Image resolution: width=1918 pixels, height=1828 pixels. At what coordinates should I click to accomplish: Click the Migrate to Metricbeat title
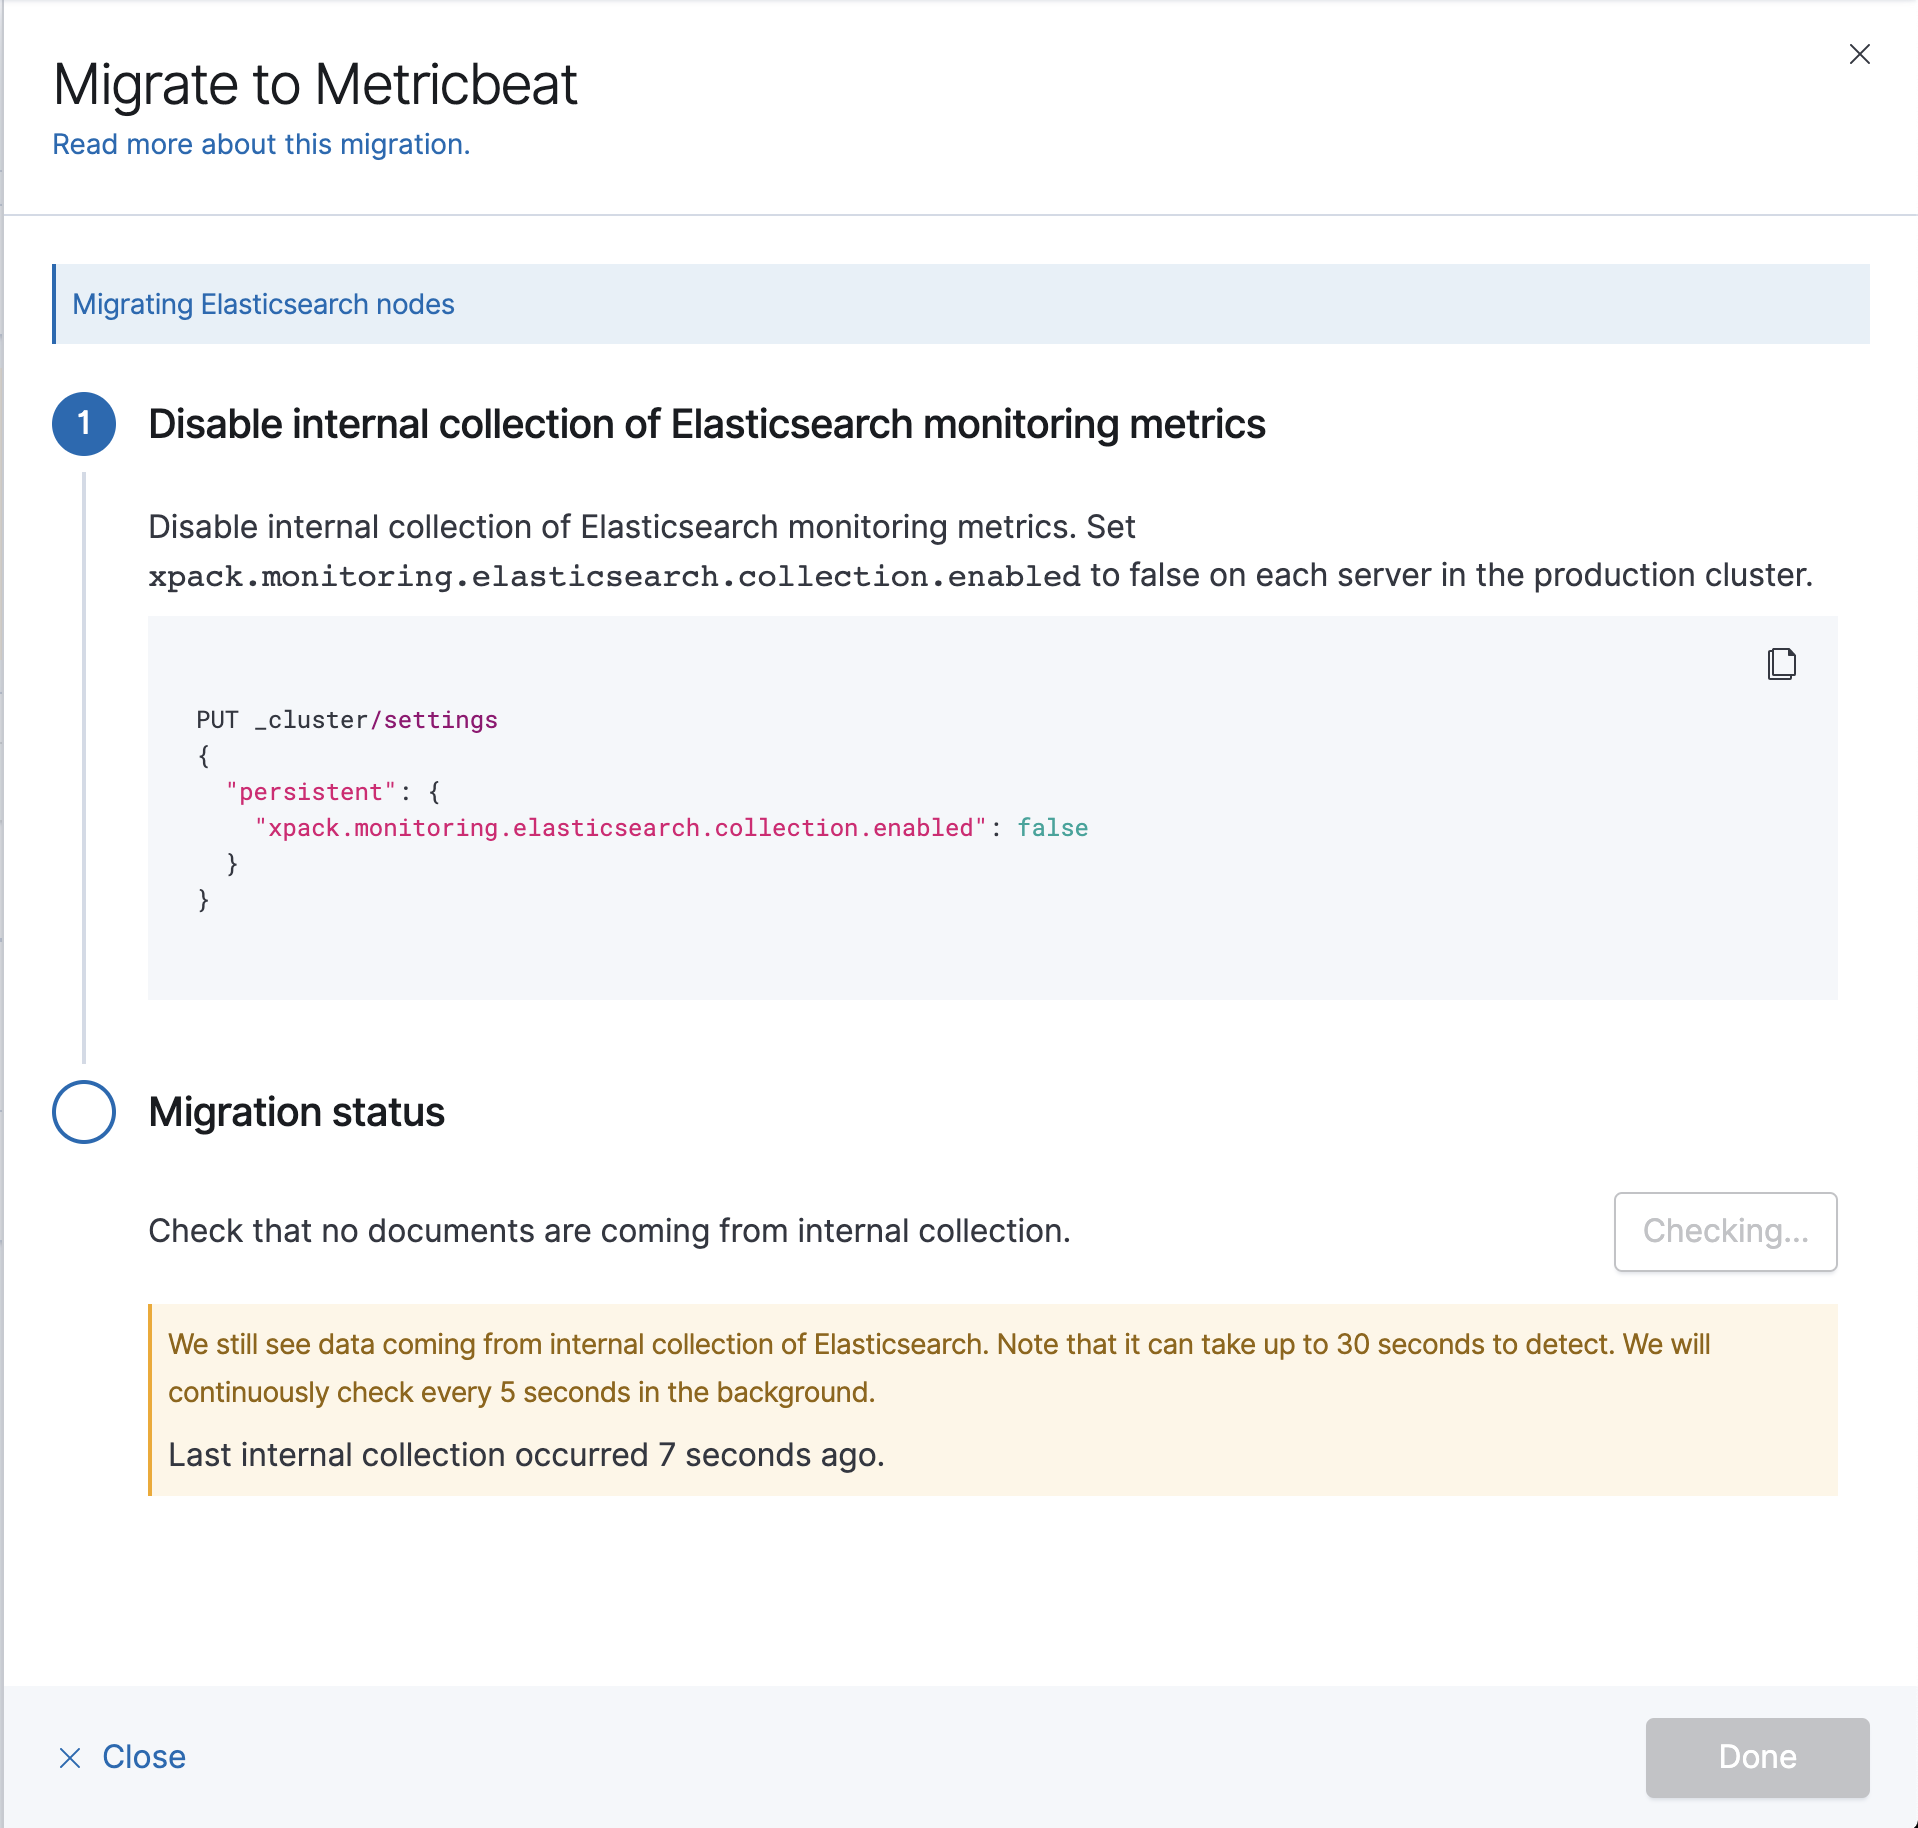click(x=315, y=84)
